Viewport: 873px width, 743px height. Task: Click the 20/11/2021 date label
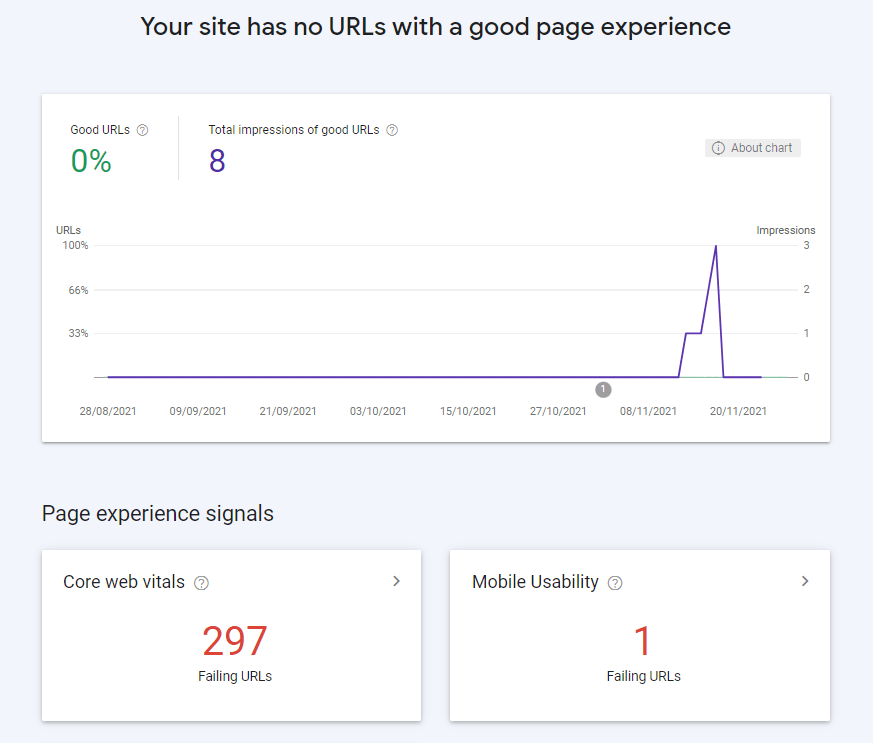point(738,411)
